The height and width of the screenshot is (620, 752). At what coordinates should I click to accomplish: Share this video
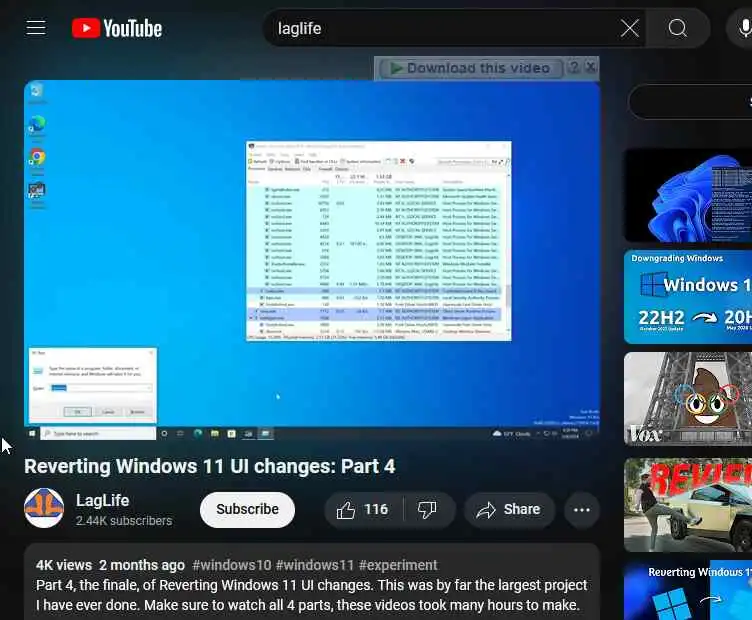click(x=509, y=510)
